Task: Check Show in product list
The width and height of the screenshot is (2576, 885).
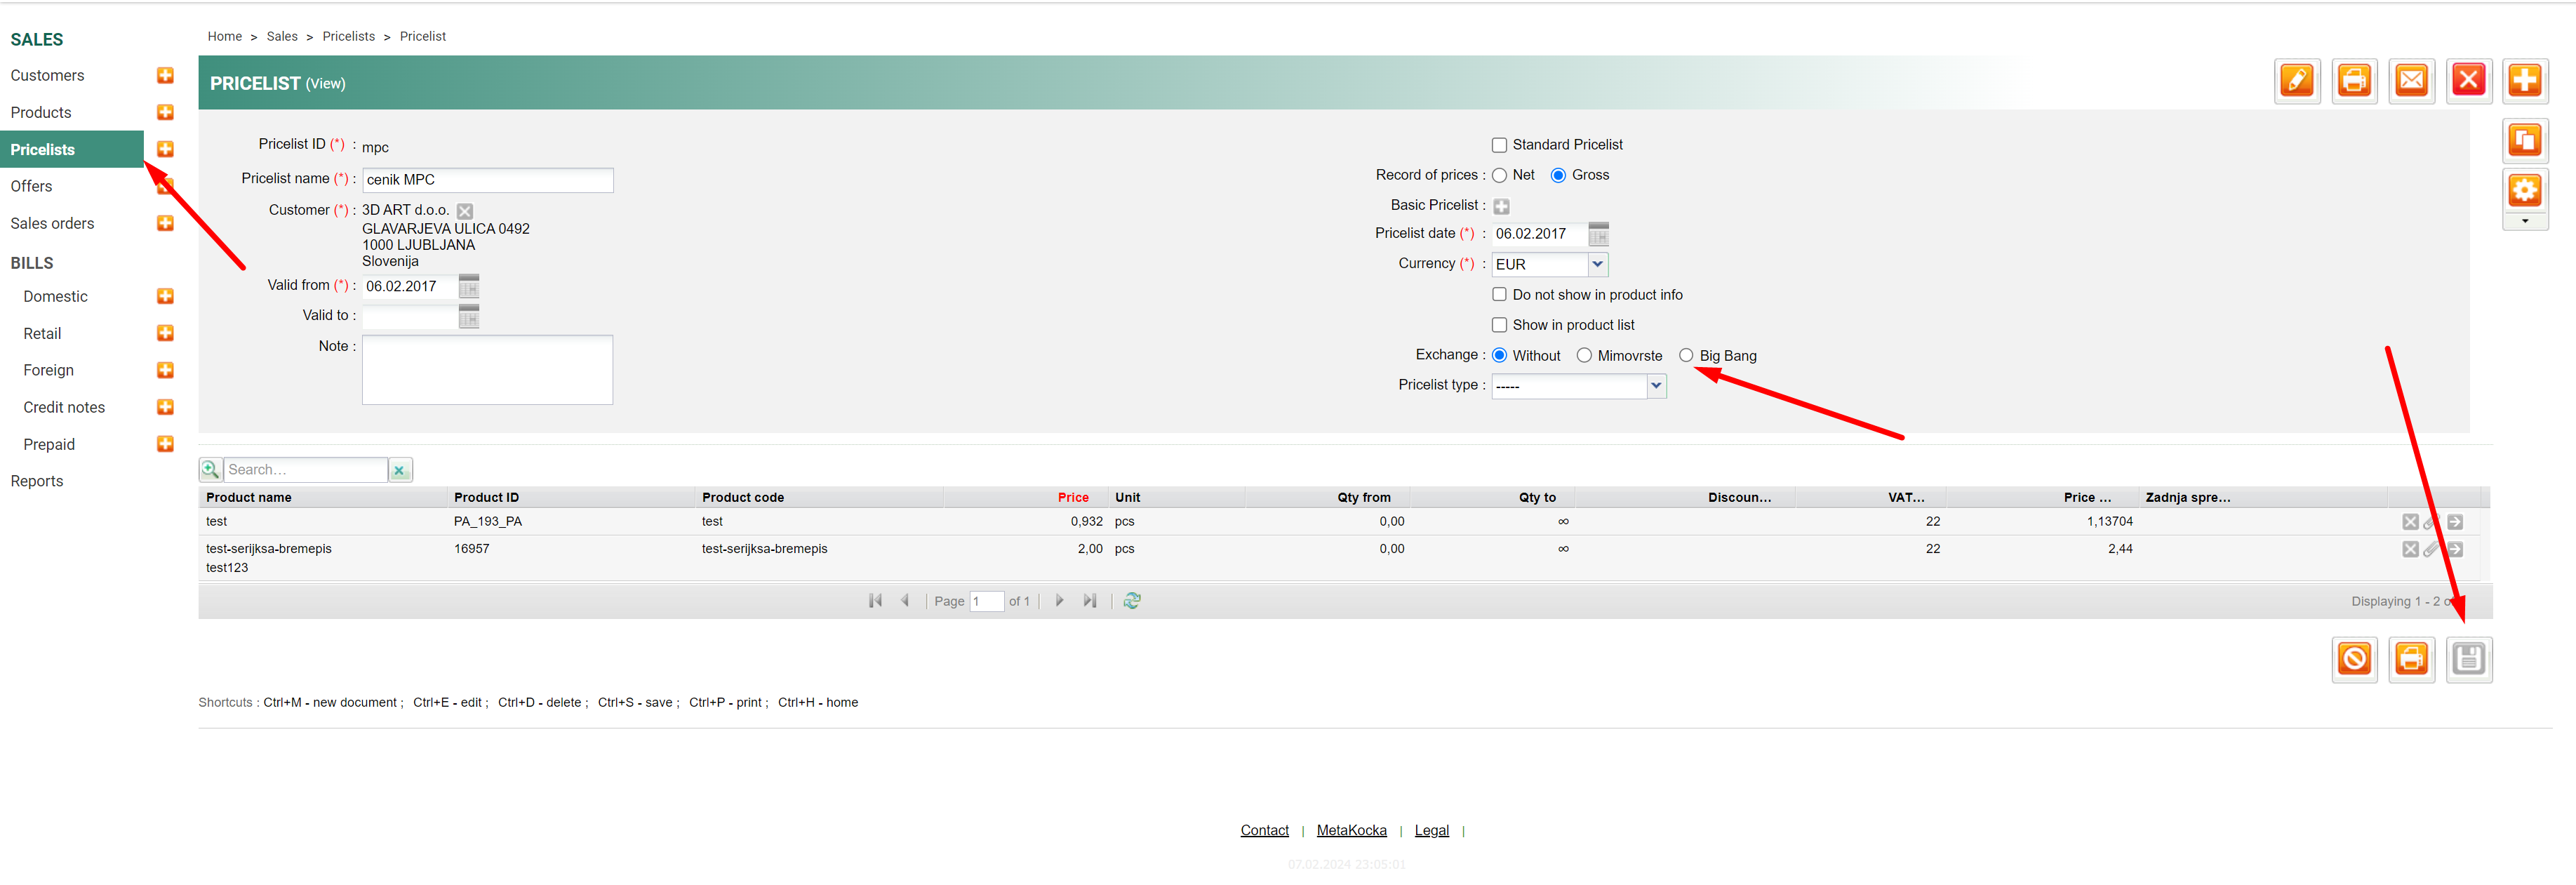Action: point(1499,326)
